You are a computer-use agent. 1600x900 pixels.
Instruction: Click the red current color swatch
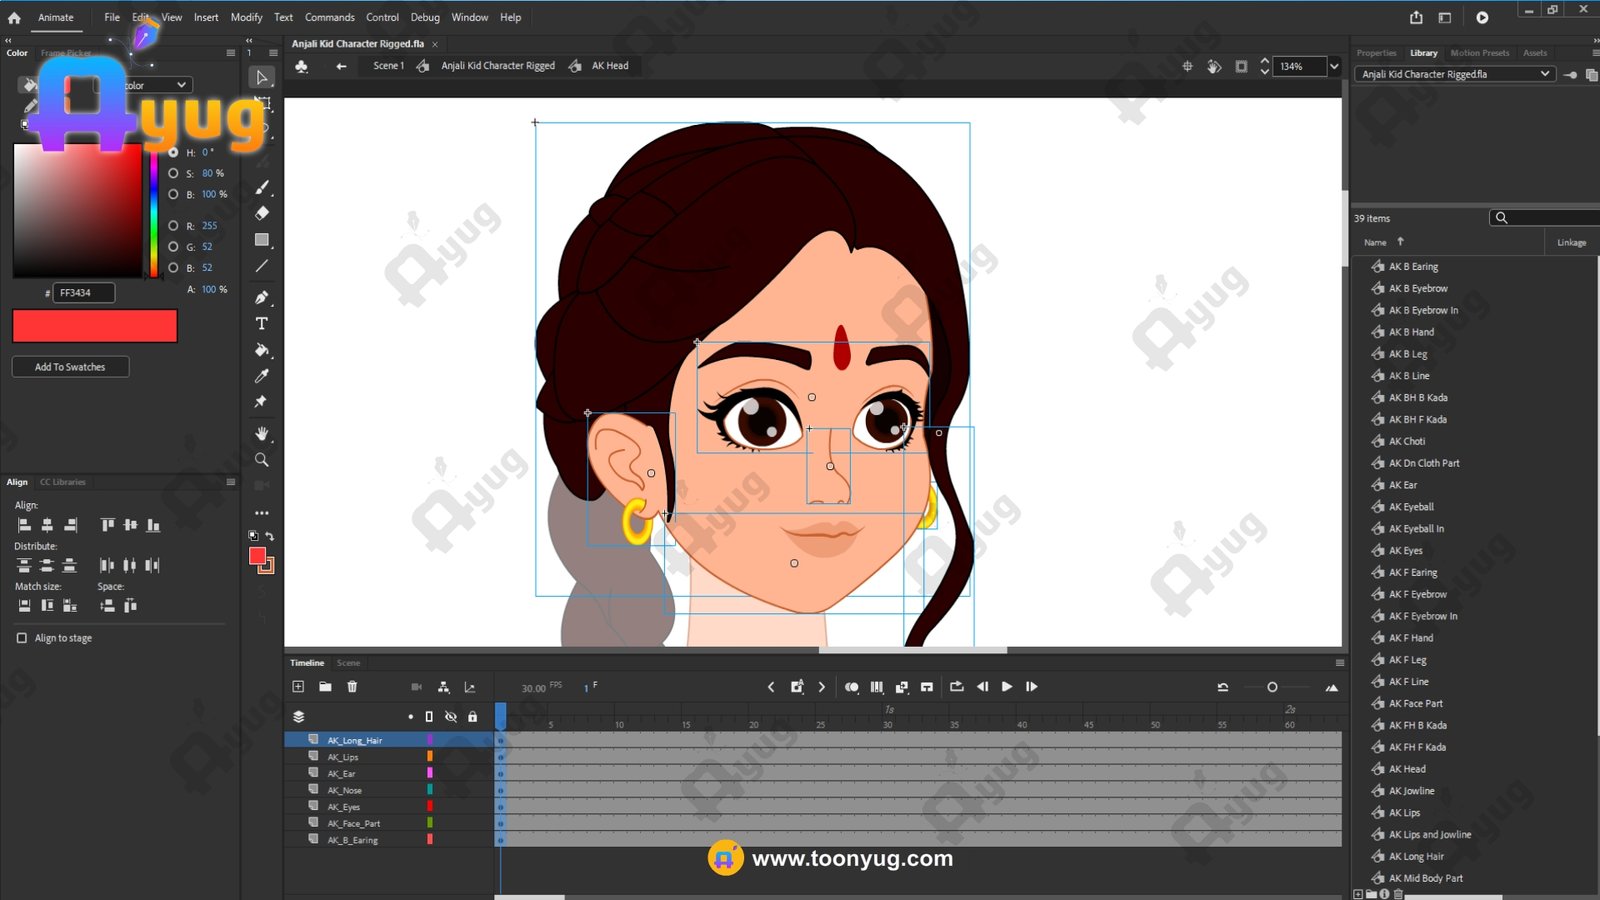tap(95, 326)
